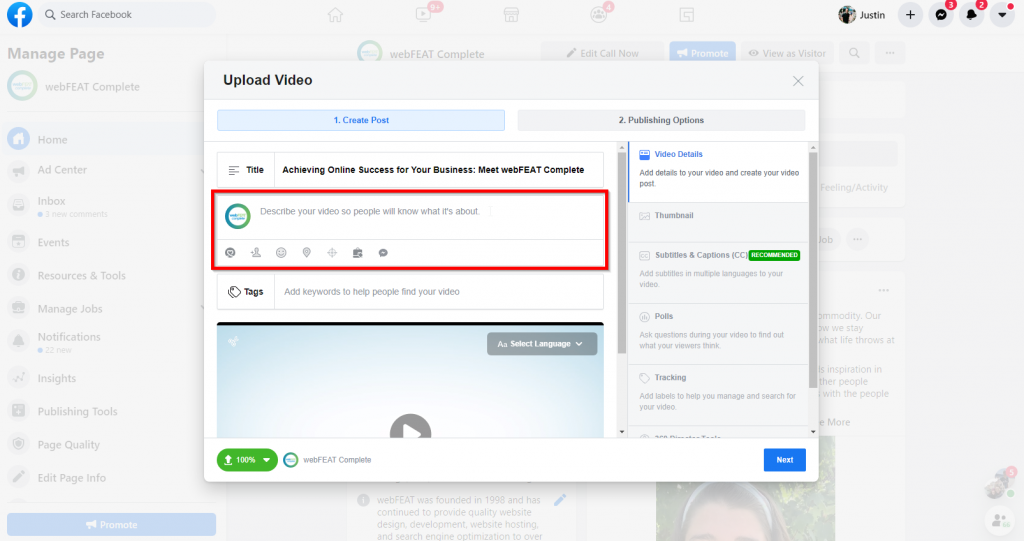Open the Gaming icon in top bar

tap(686, 14)
